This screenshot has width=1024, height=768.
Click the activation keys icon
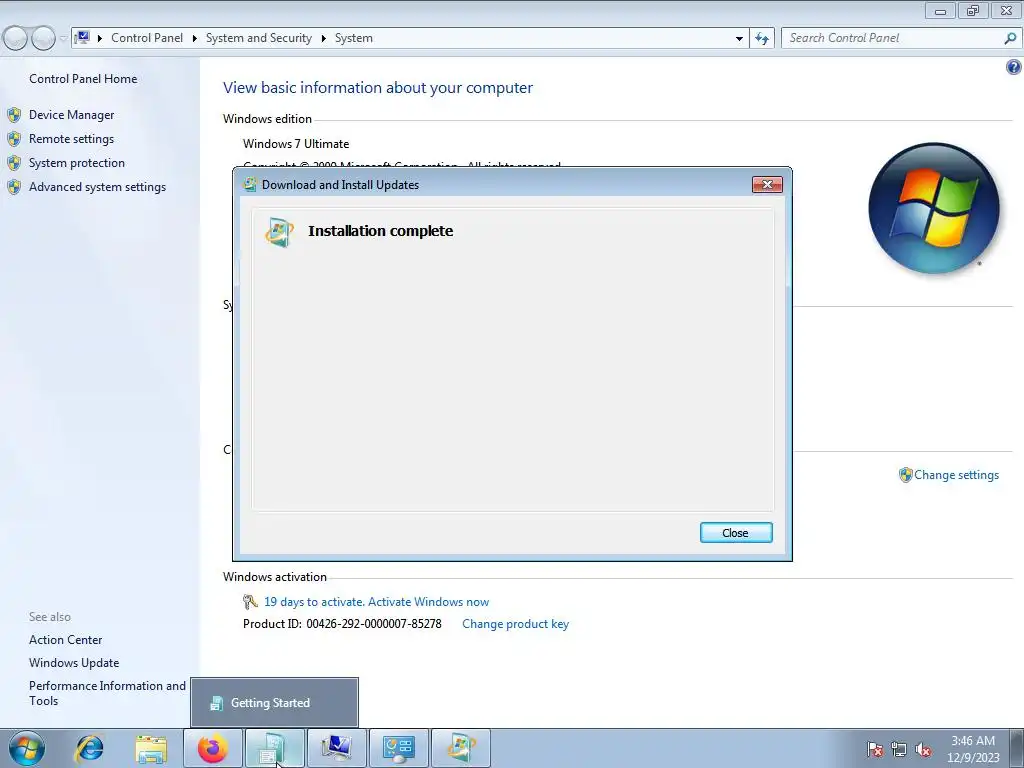pyautogui.click(x=250, y=602)
